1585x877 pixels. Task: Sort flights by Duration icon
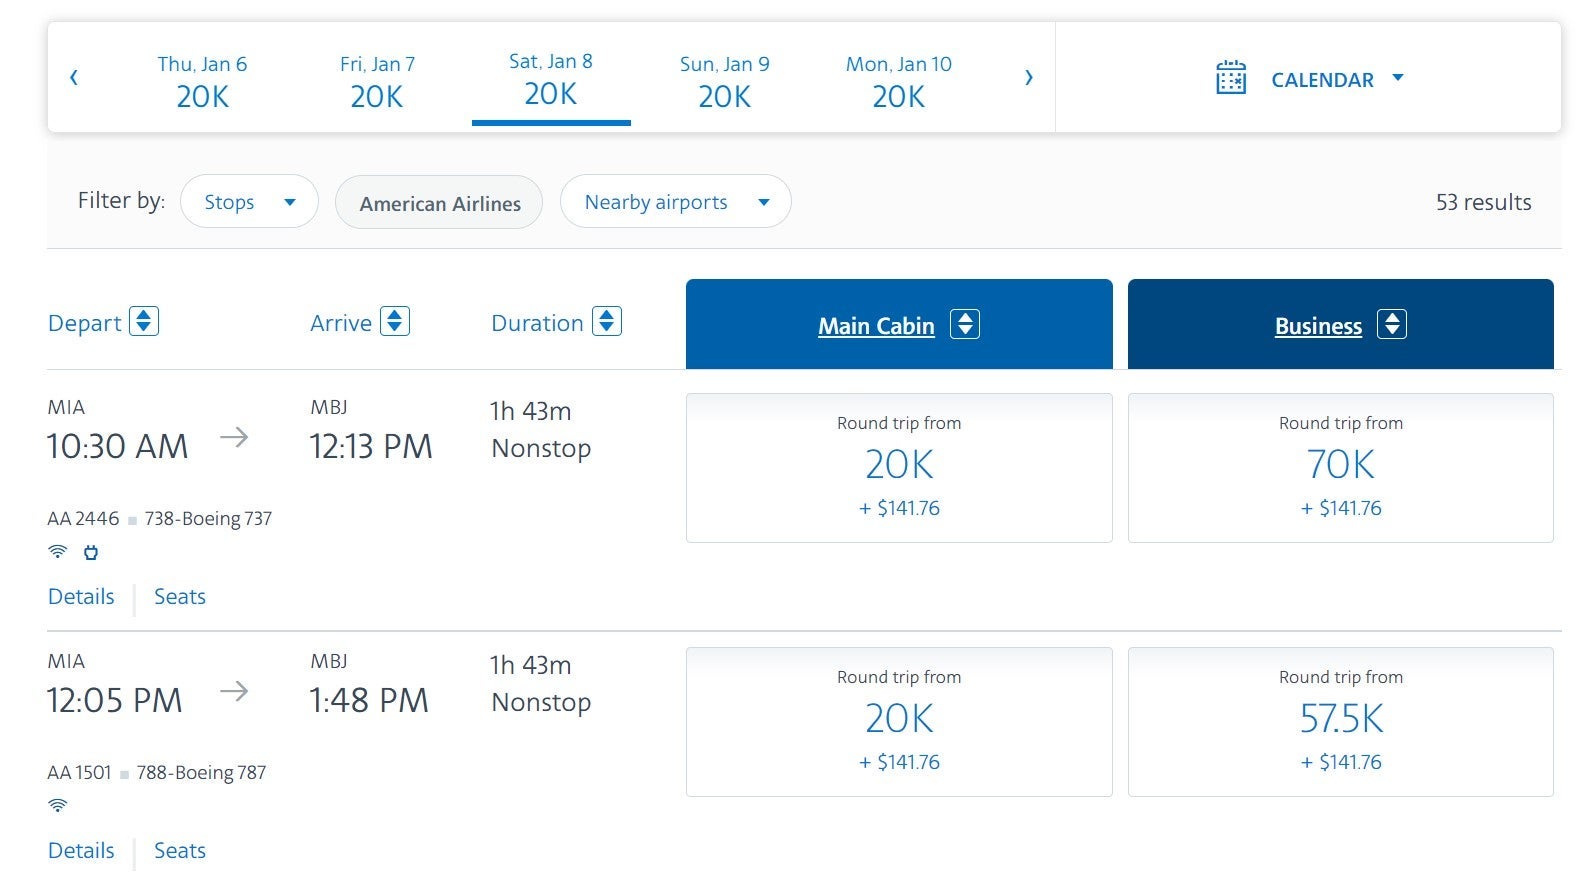(607, 322)
